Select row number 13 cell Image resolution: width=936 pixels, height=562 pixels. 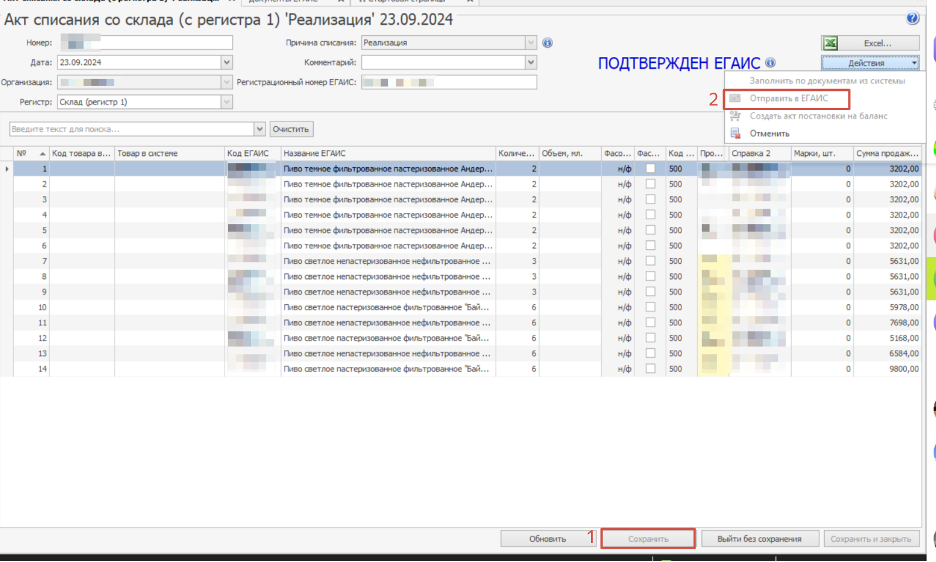[31, 354]
